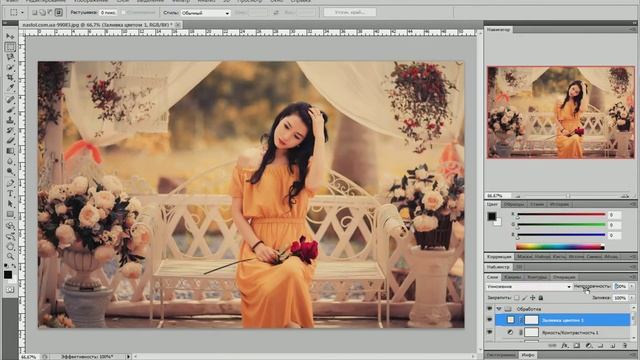The image size is (640, 360).
Task: Toggle lock image pixels brush icon
Action: [x=524, y=298]
